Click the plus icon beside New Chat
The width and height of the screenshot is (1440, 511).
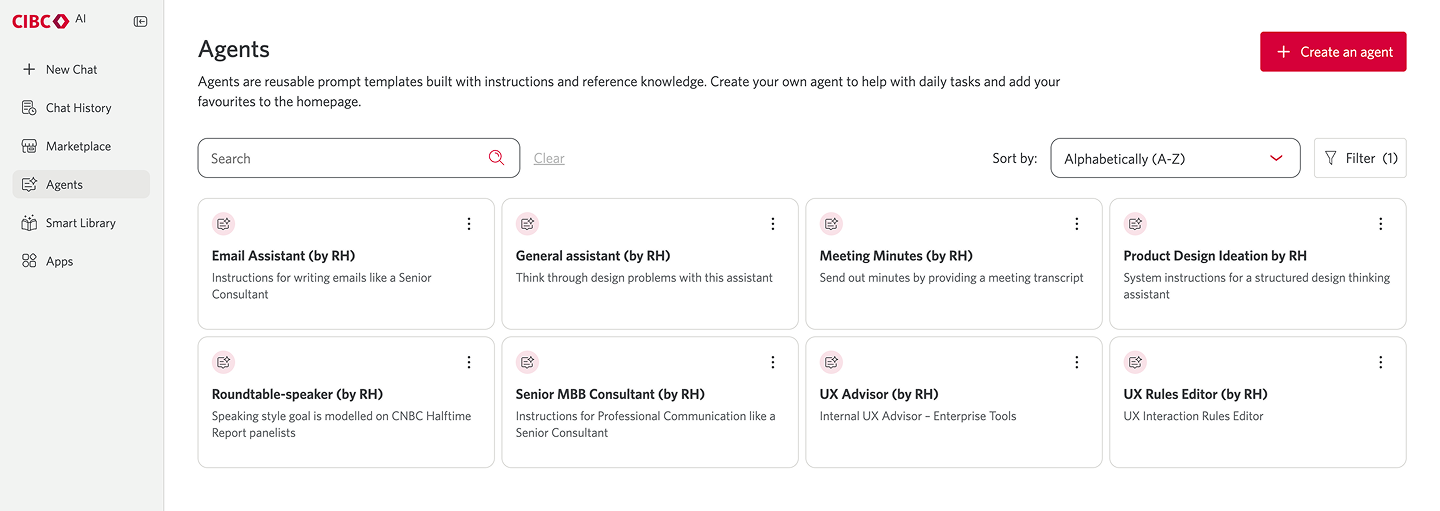click(x=29, y=69)
